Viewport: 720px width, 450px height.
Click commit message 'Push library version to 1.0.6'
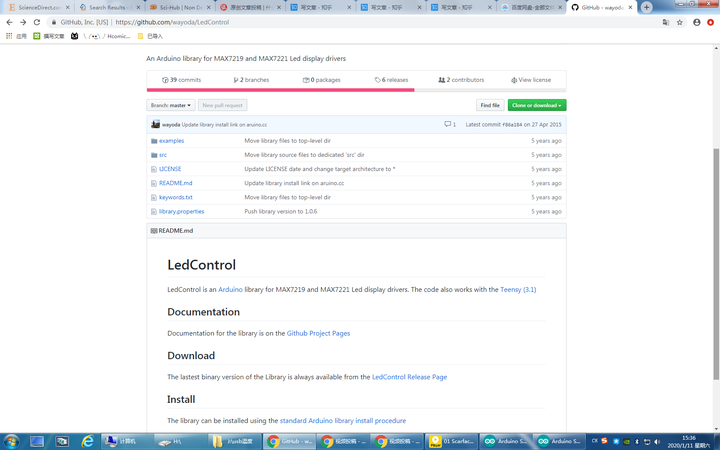coord(281,212)
